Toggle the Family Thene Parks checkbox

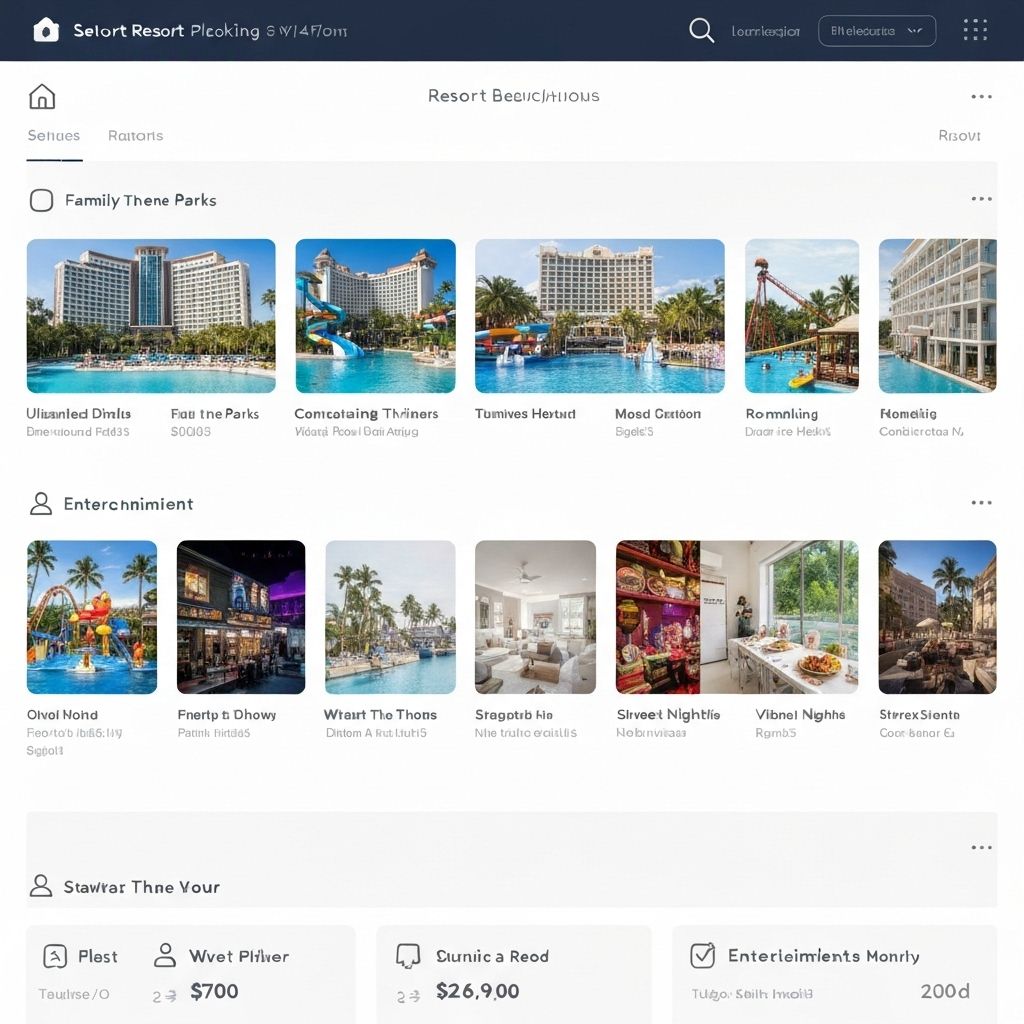(41, 200)
